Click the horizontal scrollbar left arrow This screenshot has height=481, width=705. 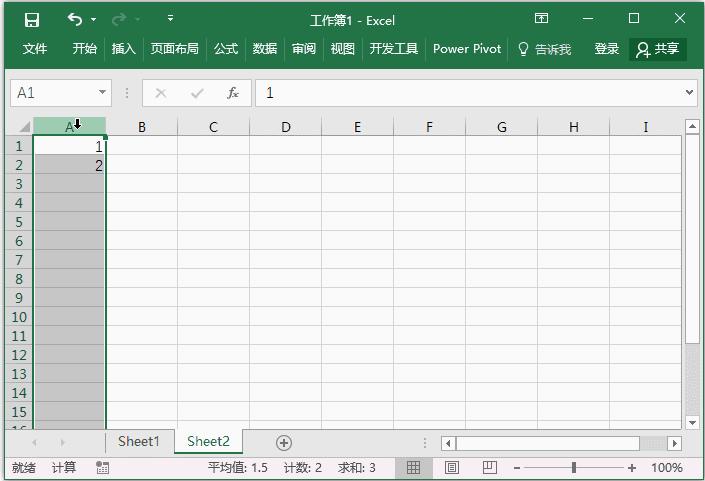(448, 443)
